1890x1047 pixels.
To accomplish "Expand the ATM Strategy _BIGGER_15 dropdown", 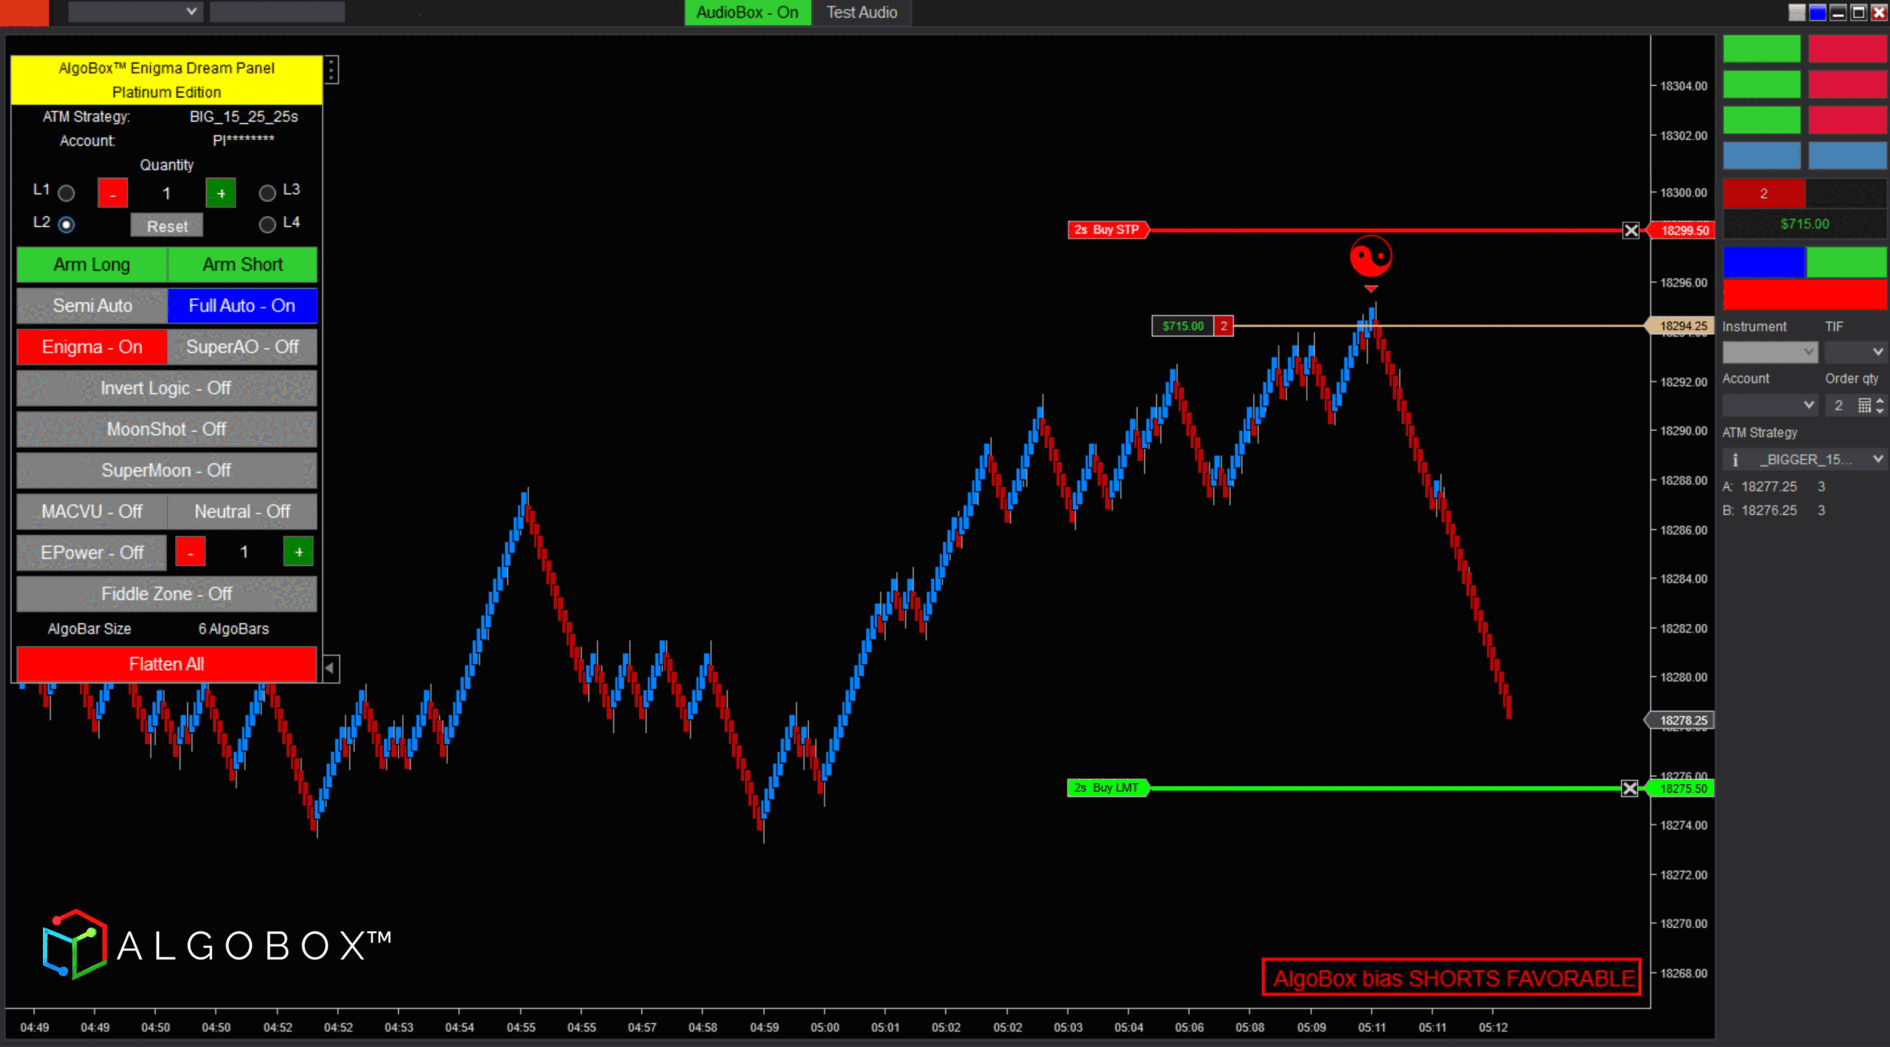I will 1877,459.
